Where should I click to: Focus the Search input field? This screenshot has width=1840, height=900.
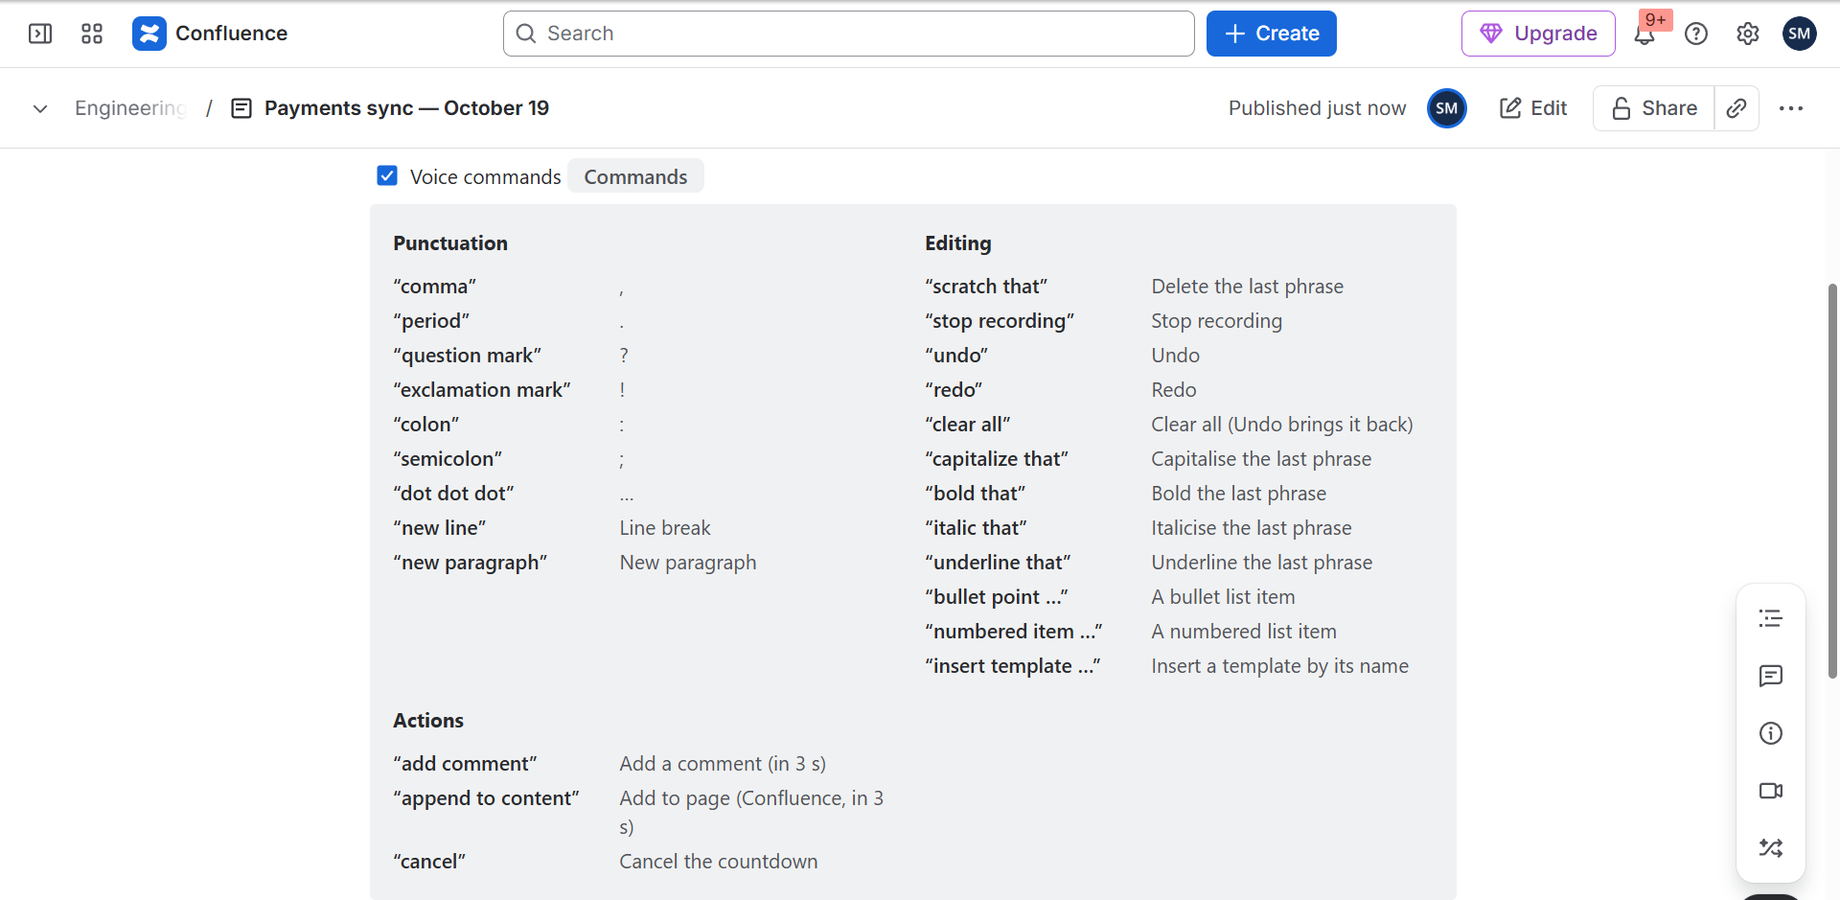coord(848,33)
